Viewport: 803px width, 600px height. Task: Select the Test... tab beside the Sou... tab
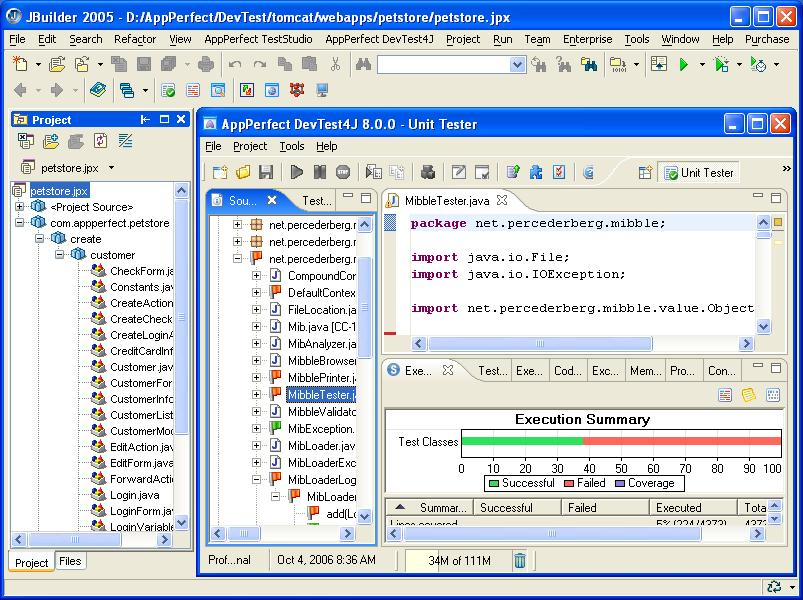coord(316,201)
